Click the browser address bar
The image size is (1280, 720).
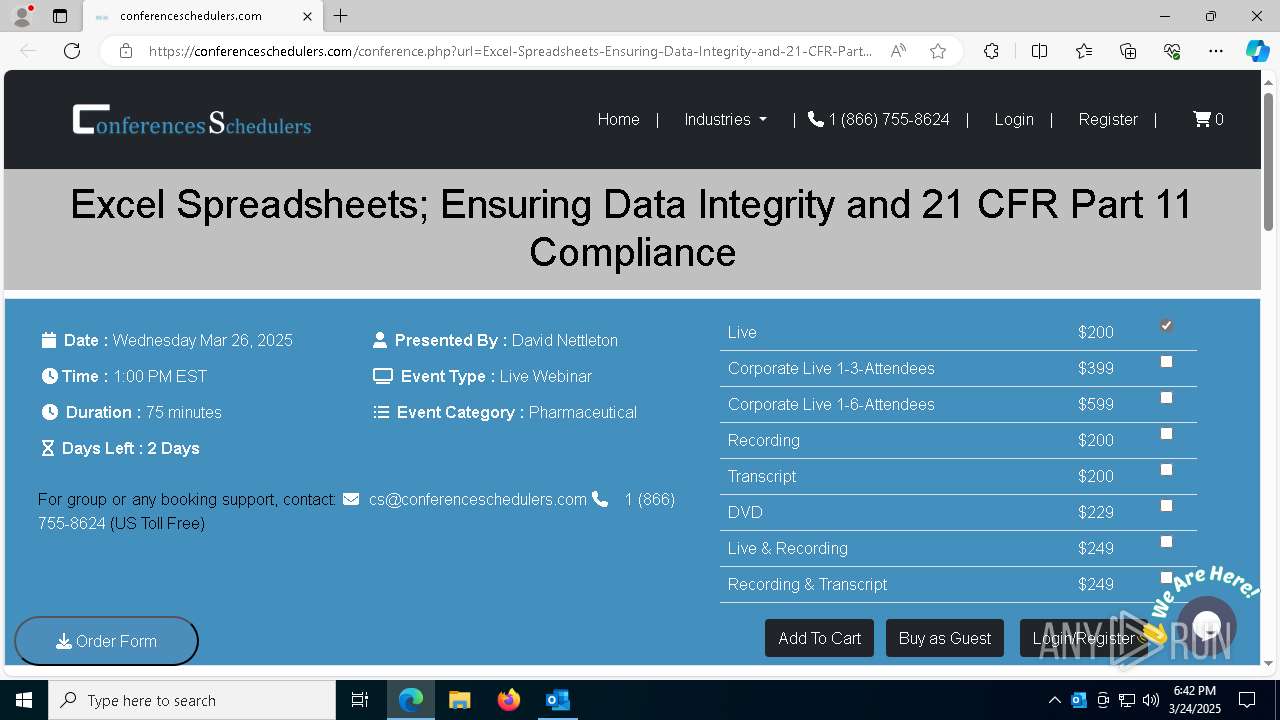tap(510, 51)
